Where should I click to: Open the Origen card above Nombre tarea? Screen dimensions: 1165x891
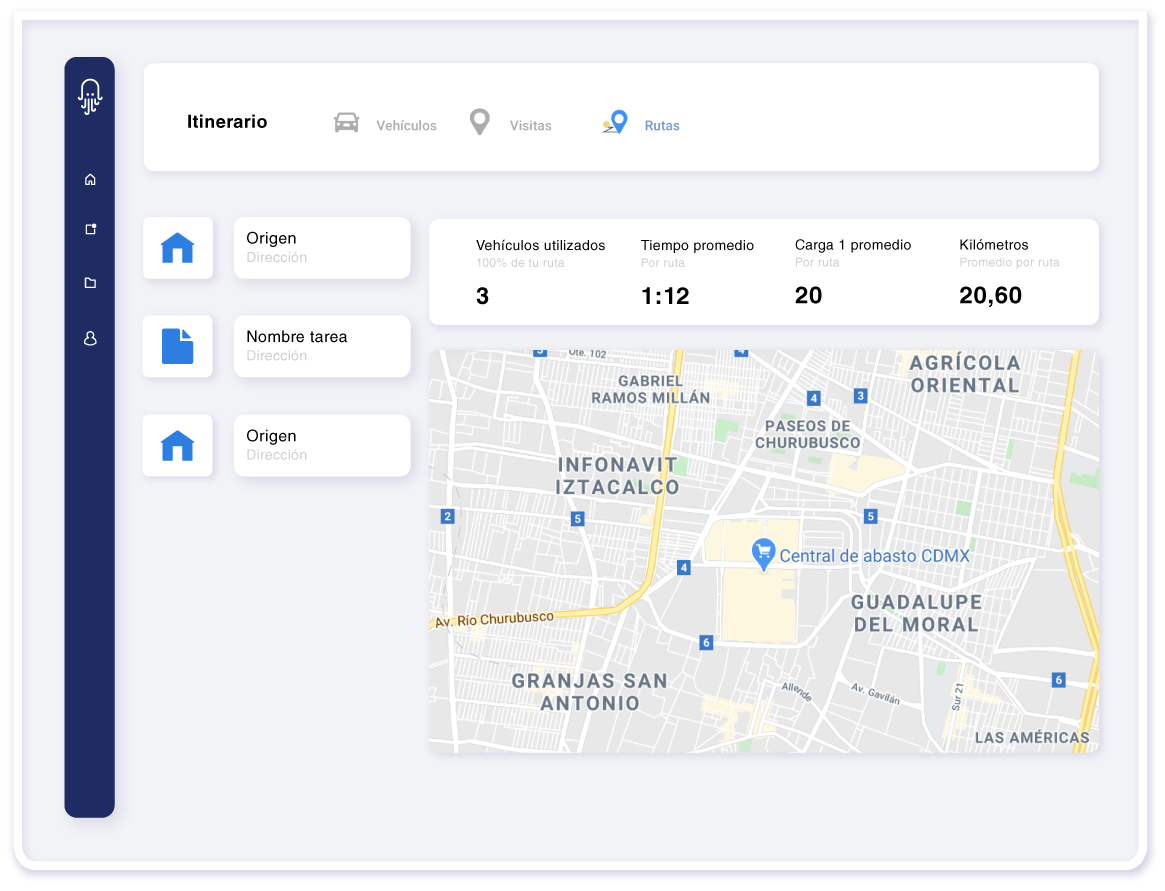322,248
